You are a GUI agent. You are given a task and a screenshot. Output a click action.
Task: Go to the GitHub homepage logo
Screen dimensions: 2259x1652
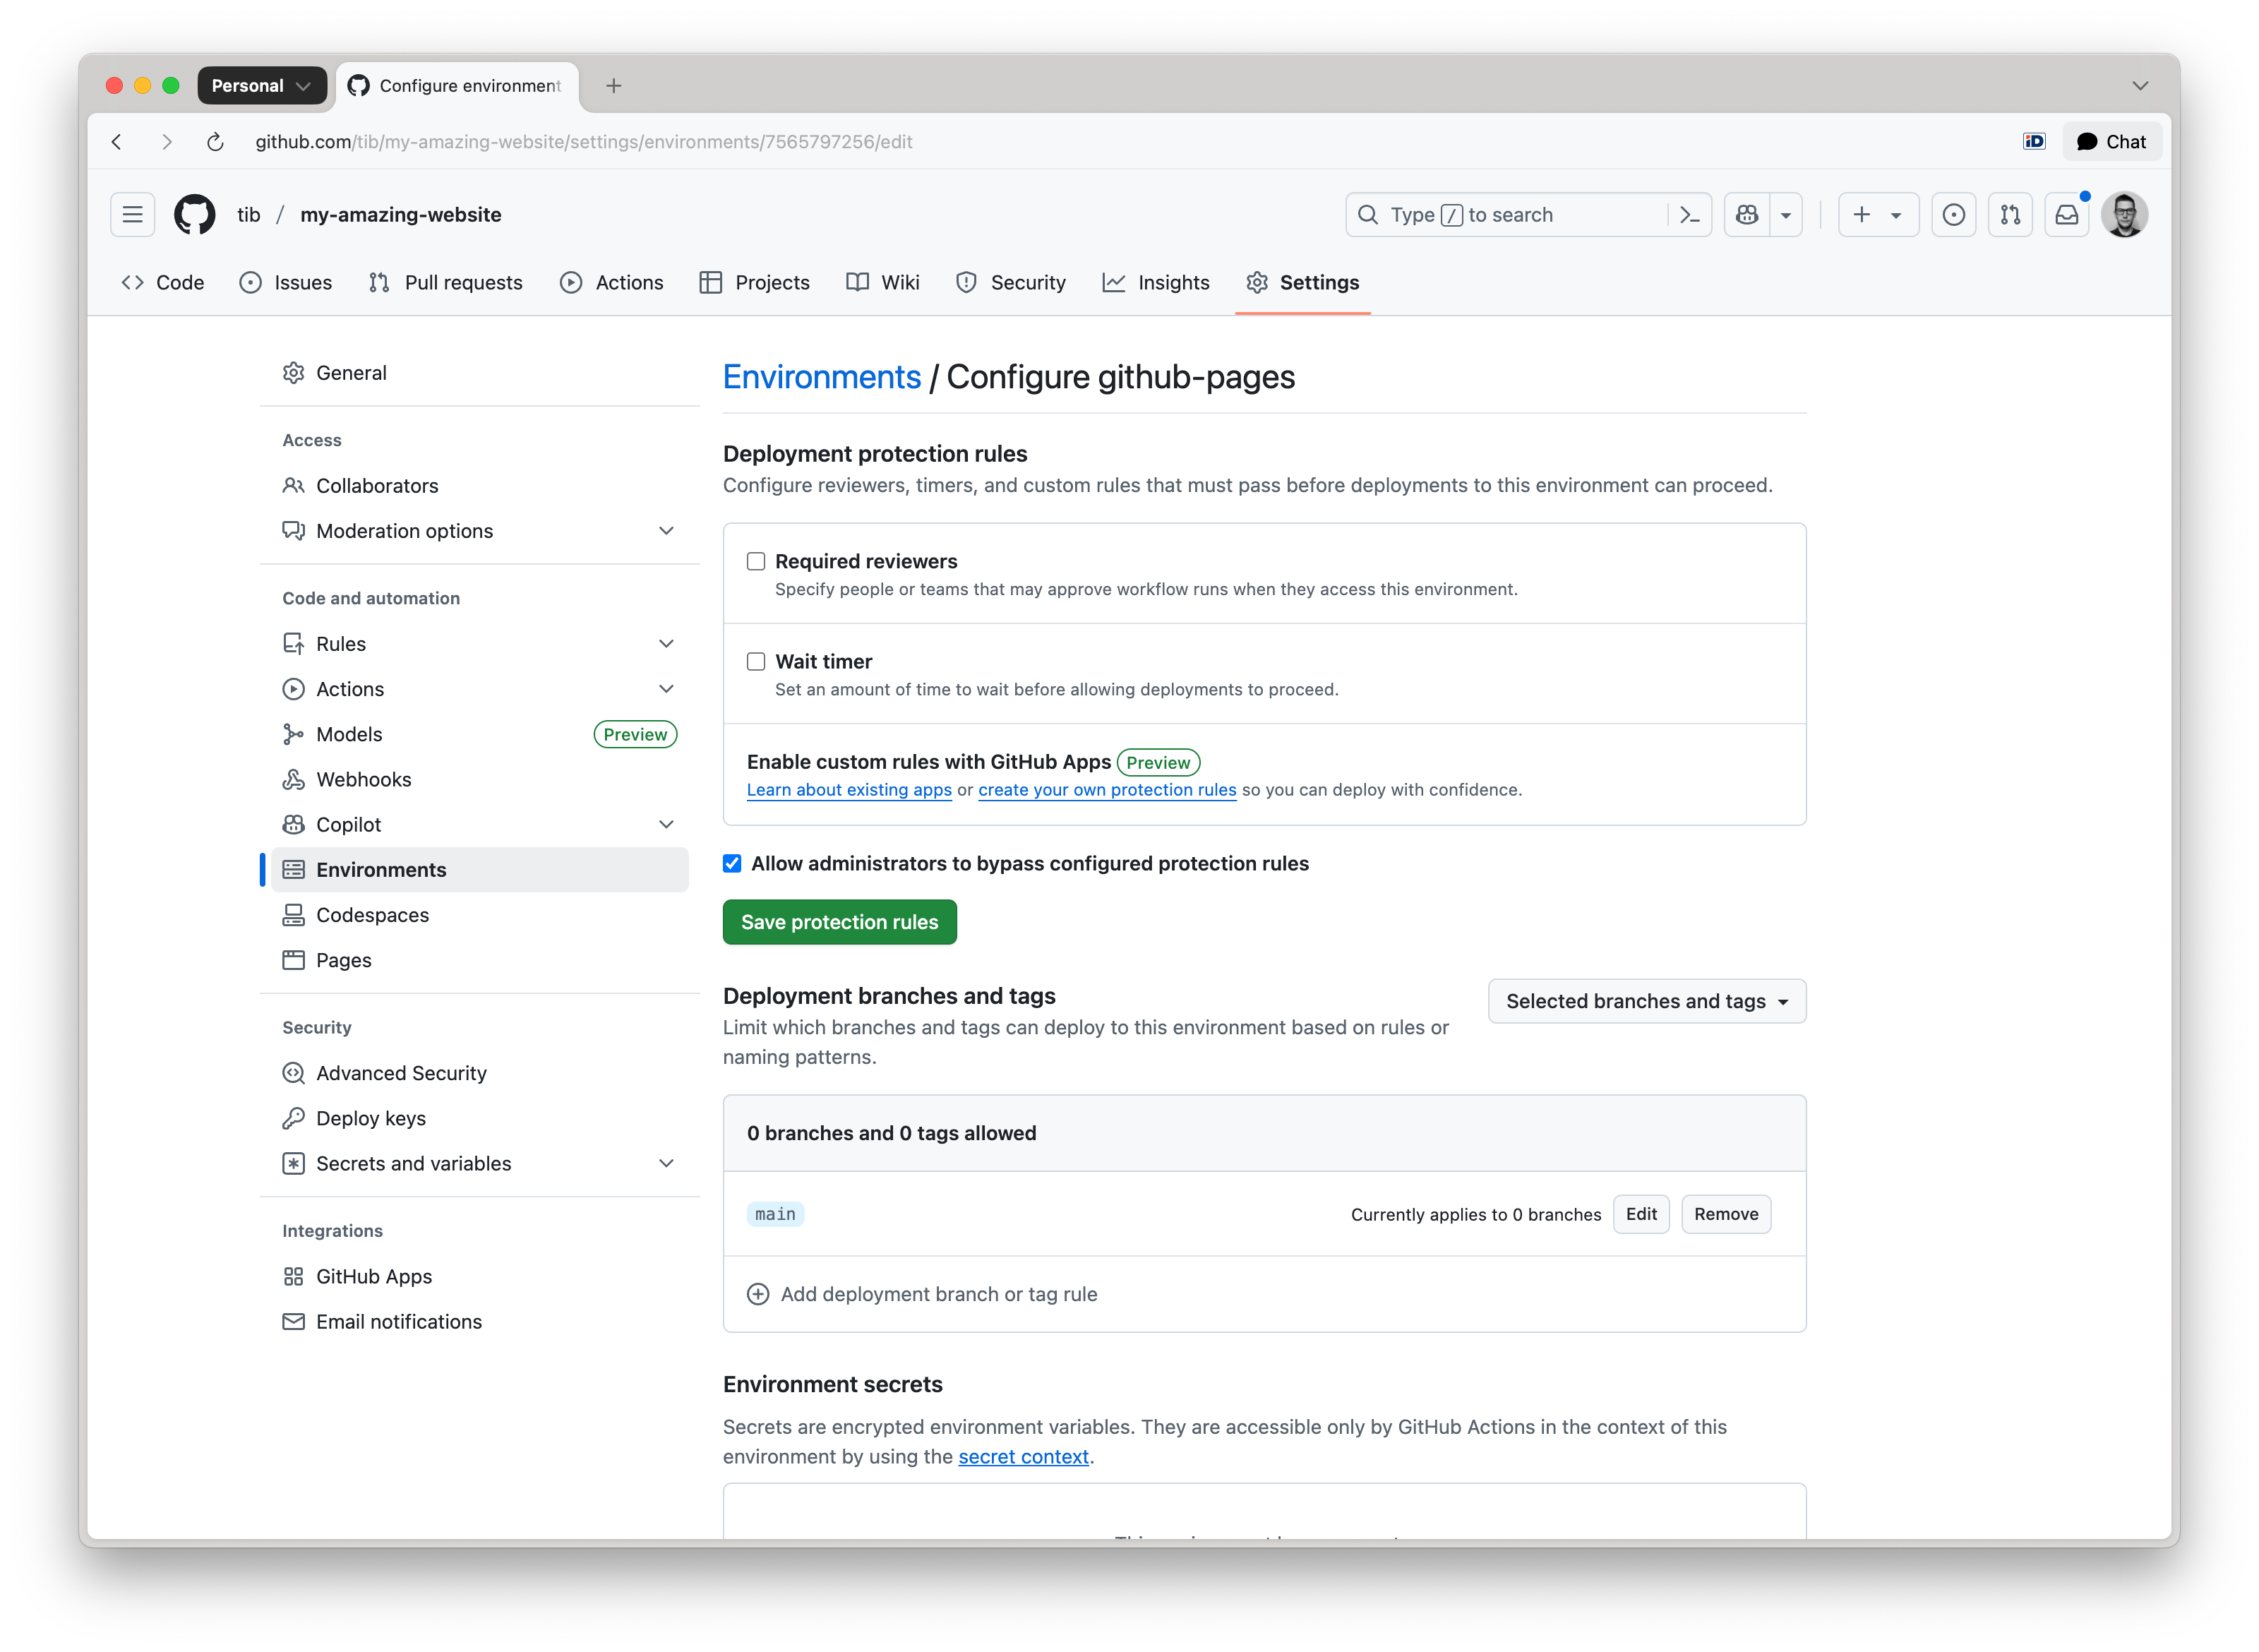(194, 215)
